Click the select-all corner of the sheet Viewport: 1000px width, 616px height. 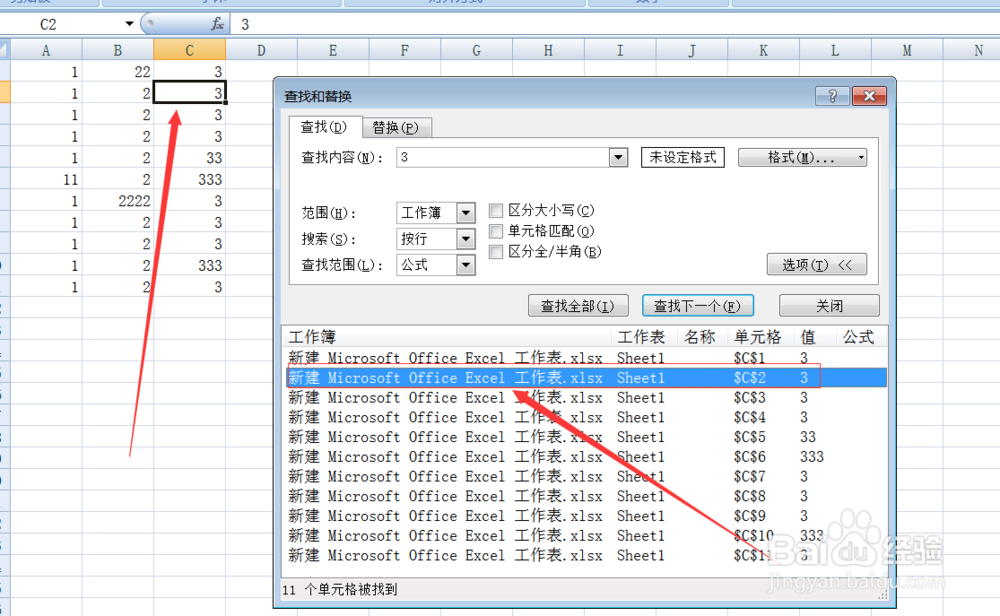pyautogui.click(x=5, y=50)
